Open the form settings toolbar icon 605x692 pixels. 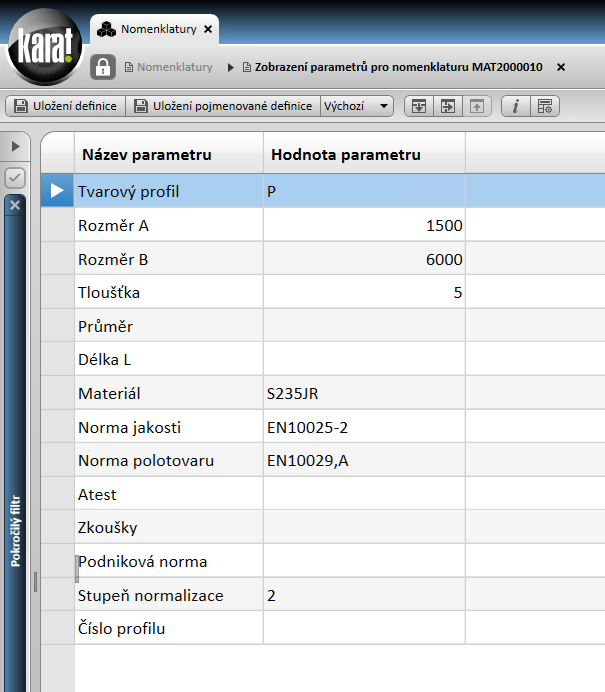pos(545,106)
